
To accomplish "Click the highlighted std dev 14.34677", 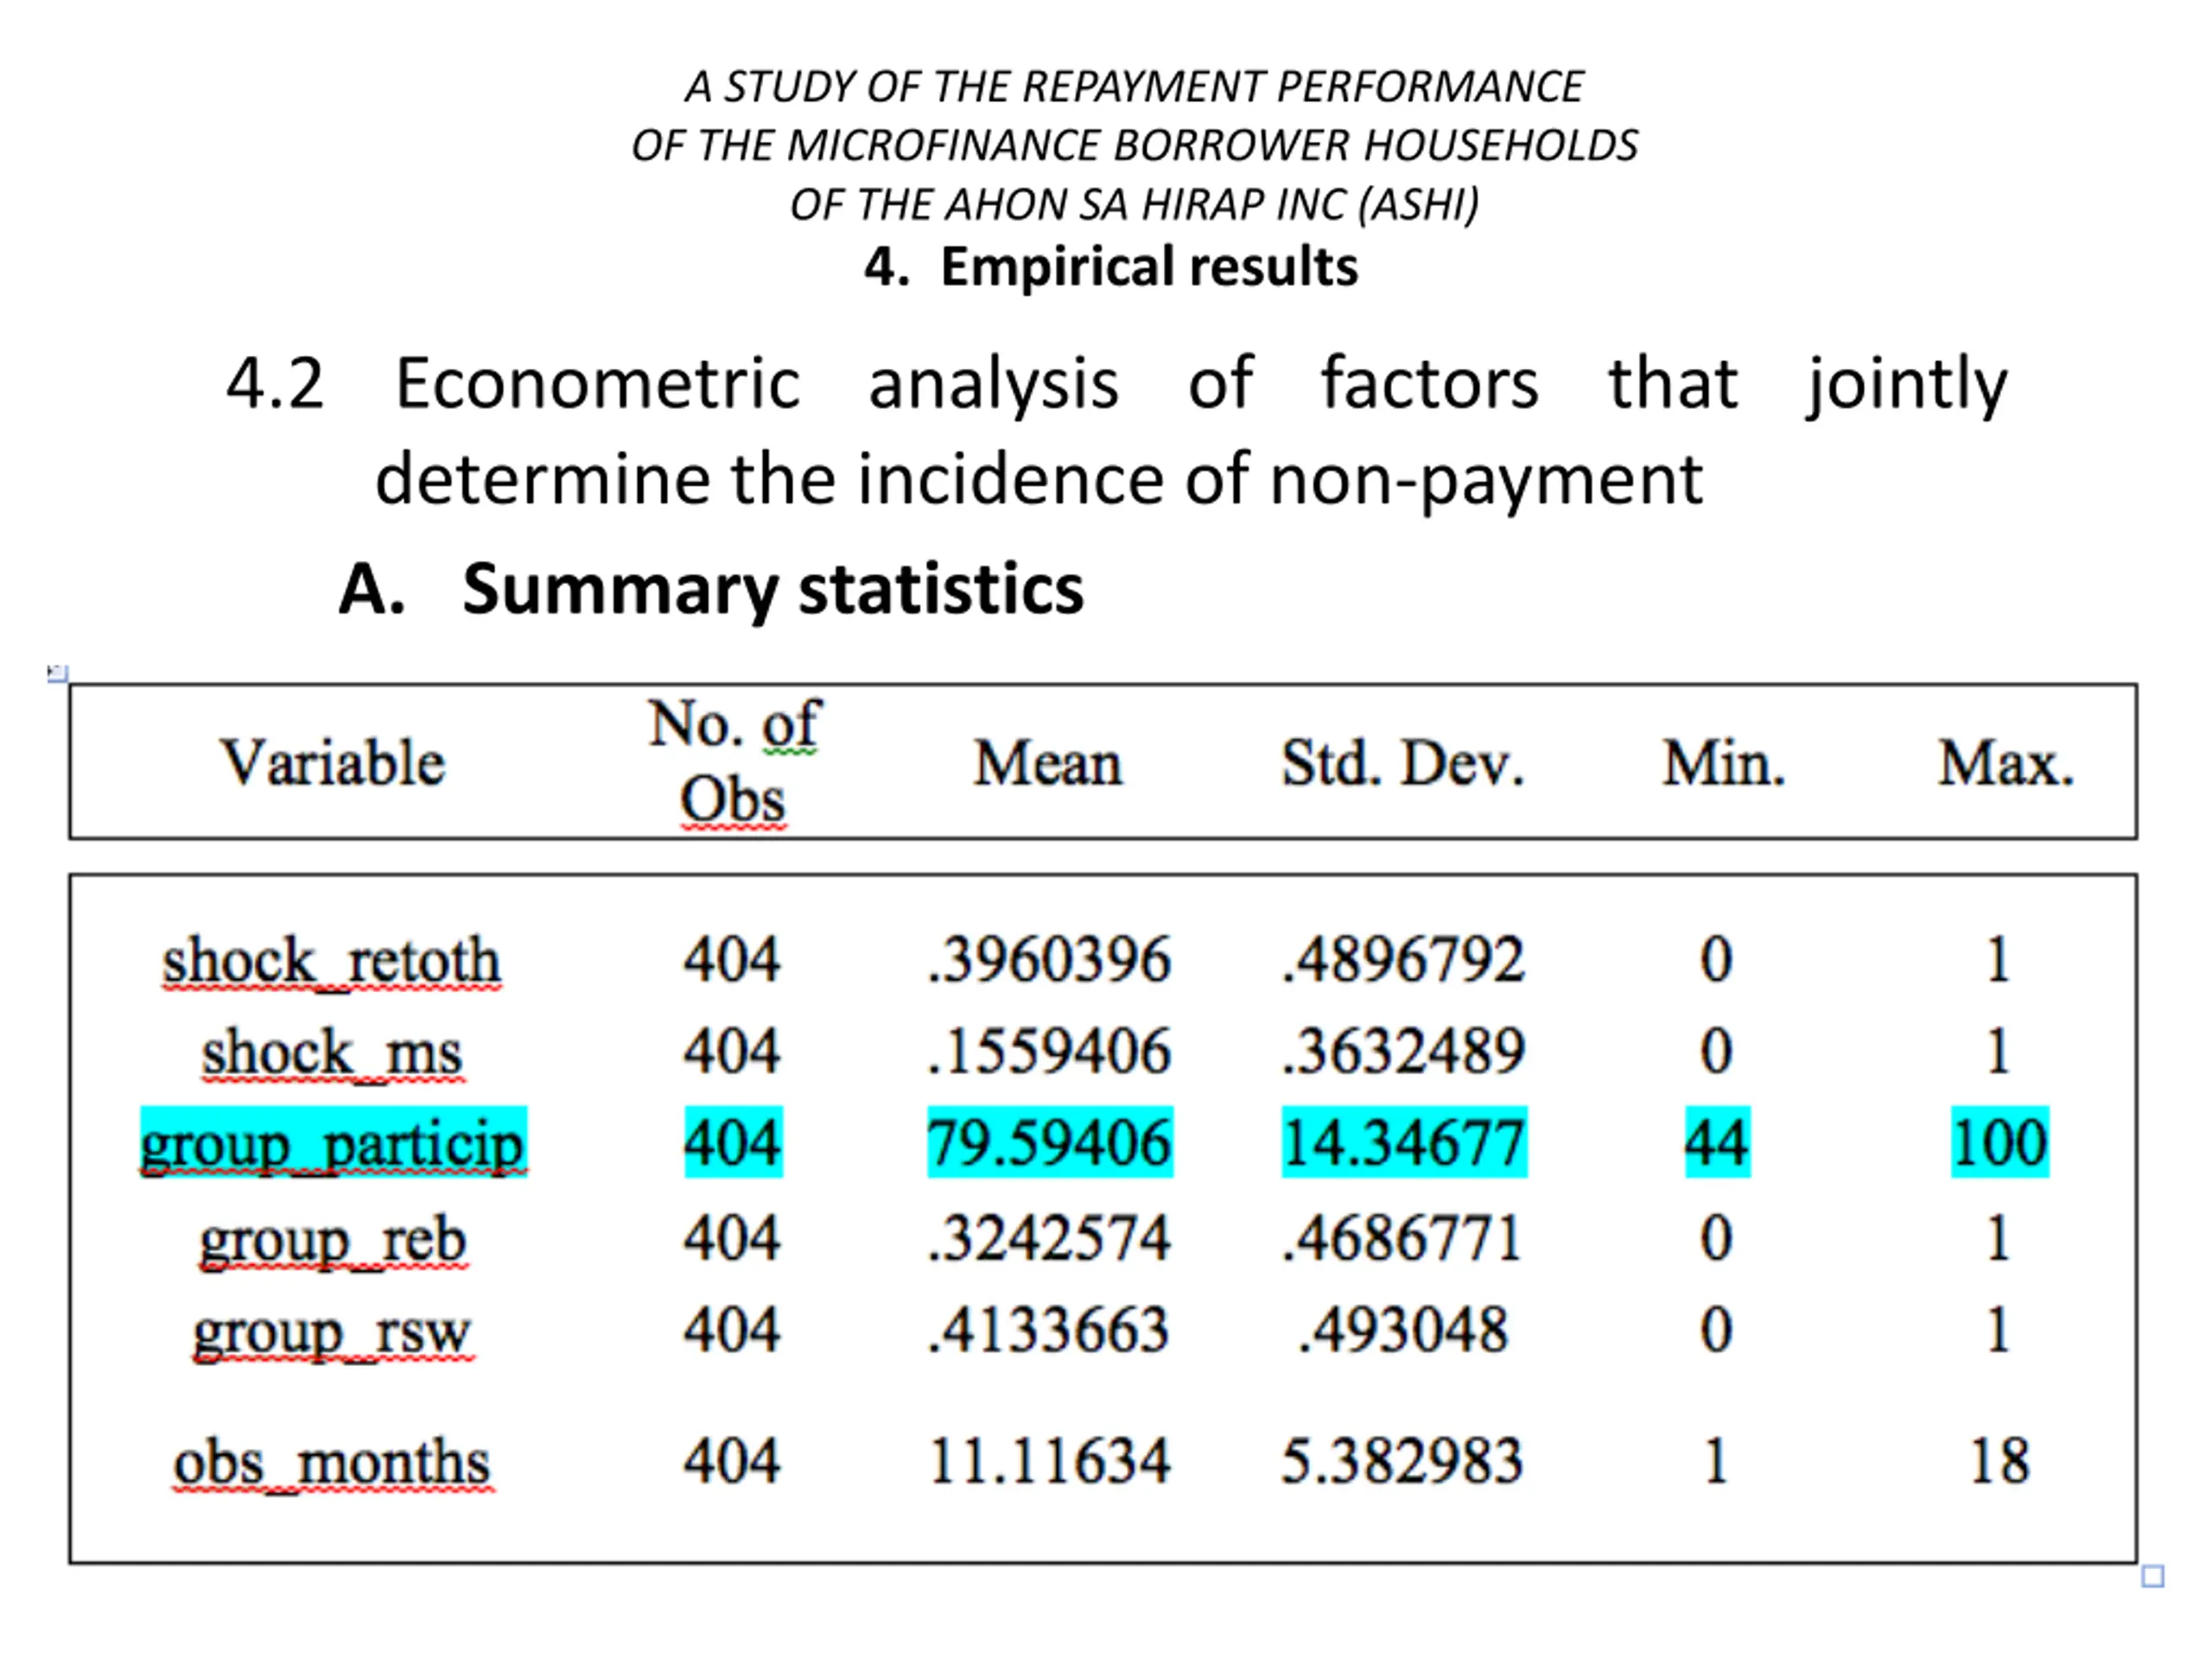I will click(1404, 1142).
